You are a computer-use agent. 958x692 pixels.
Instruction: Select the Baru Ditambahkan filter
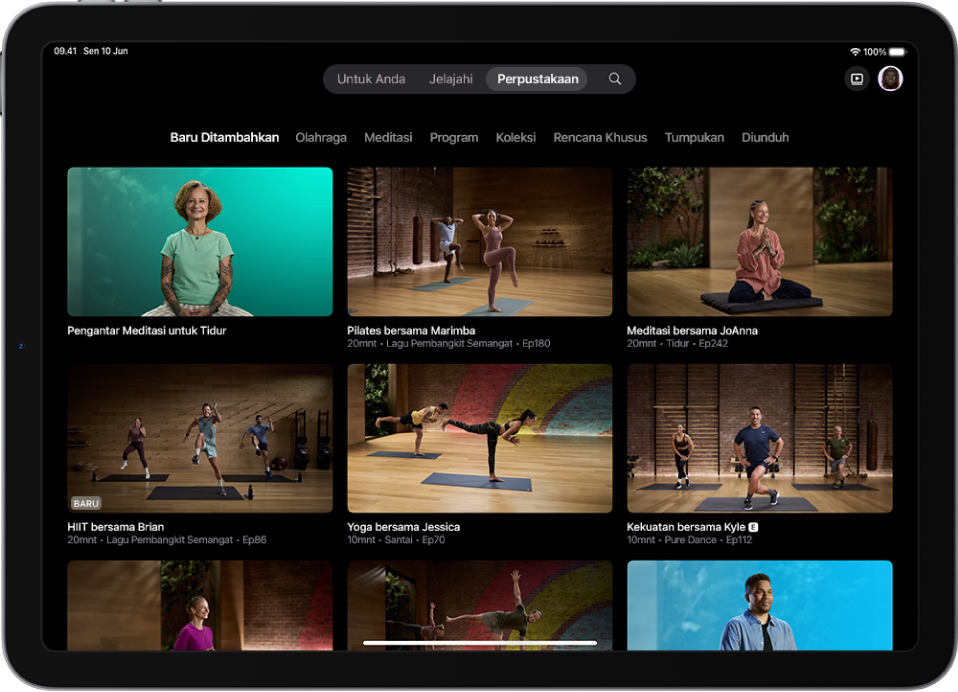point(224,137)
